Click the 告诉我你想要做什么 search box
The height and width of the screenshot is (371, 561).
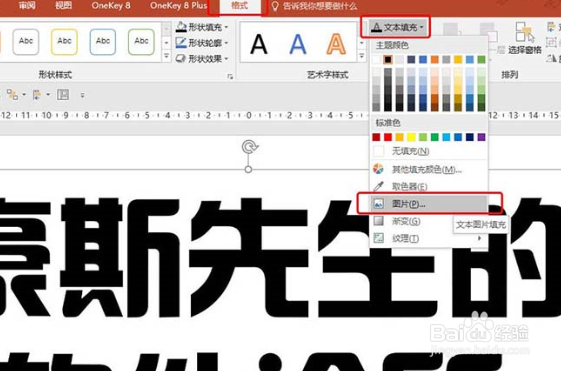(x=319, y=6)
